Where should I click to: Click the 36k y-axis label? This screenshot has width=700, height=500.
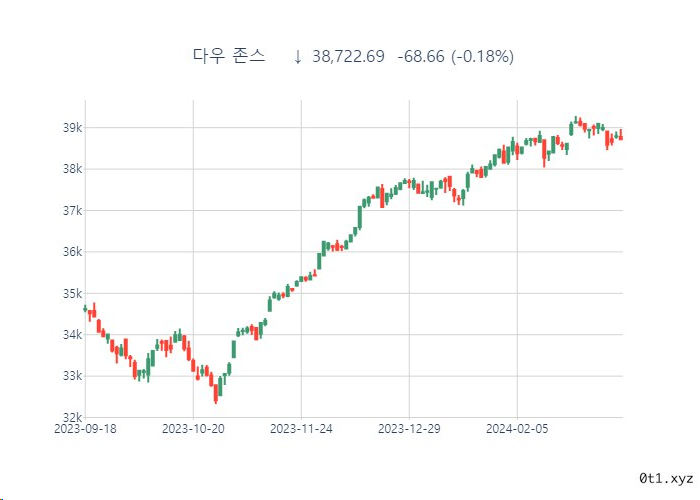pyautogui.click(x=72, y=252)
